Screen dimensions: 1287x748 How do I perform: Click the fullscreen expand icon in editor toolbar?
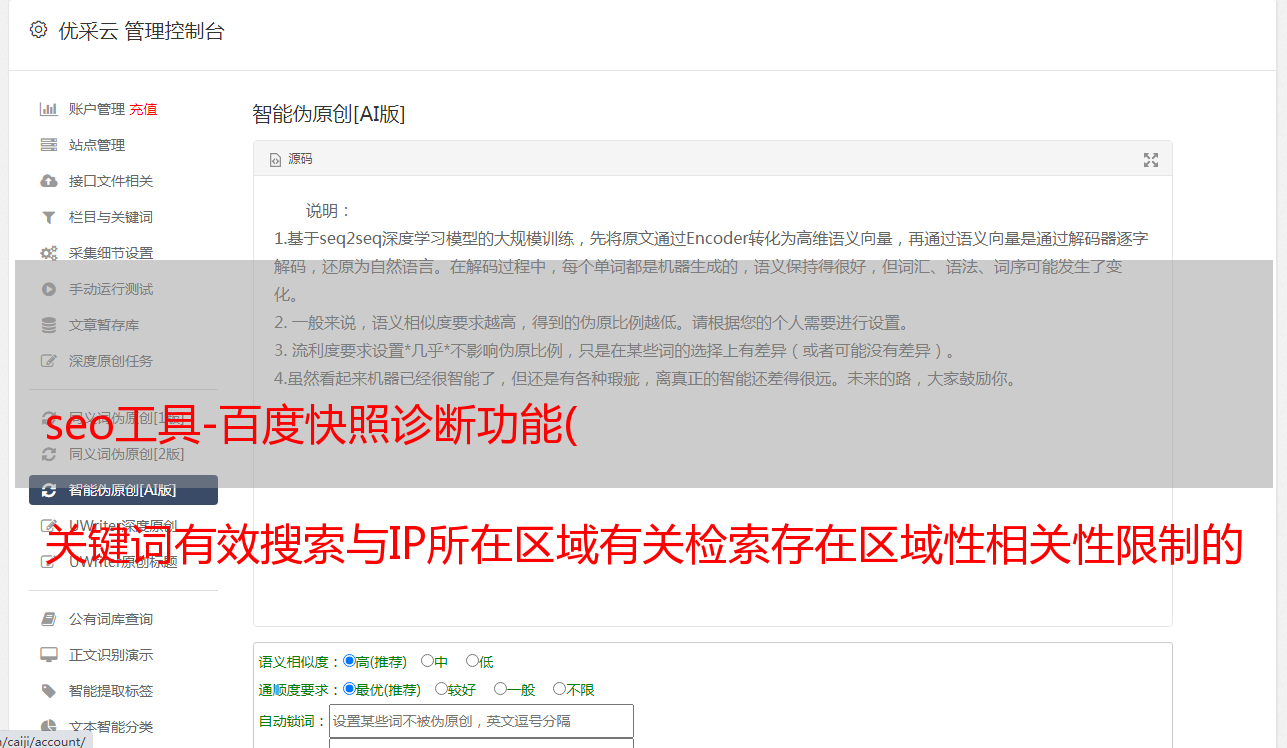coord(1151,160)
